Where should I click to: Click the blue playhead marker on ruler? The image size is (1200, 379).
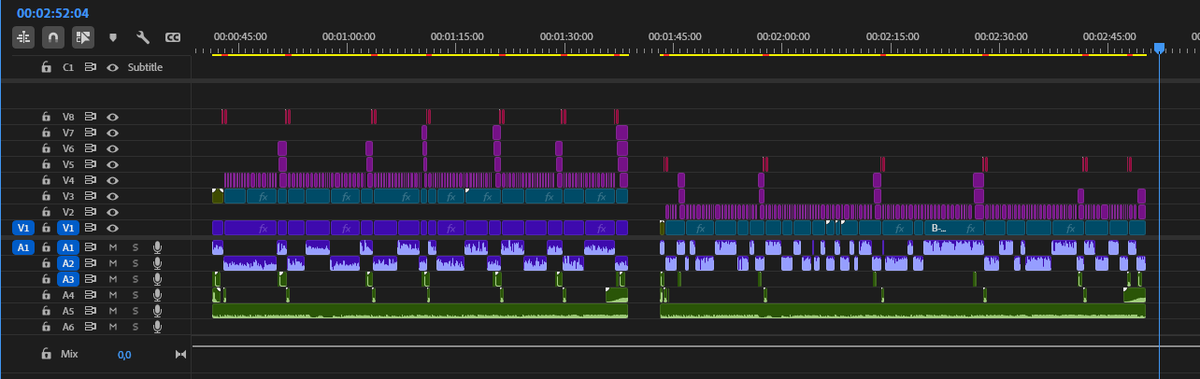[1159, 47]
